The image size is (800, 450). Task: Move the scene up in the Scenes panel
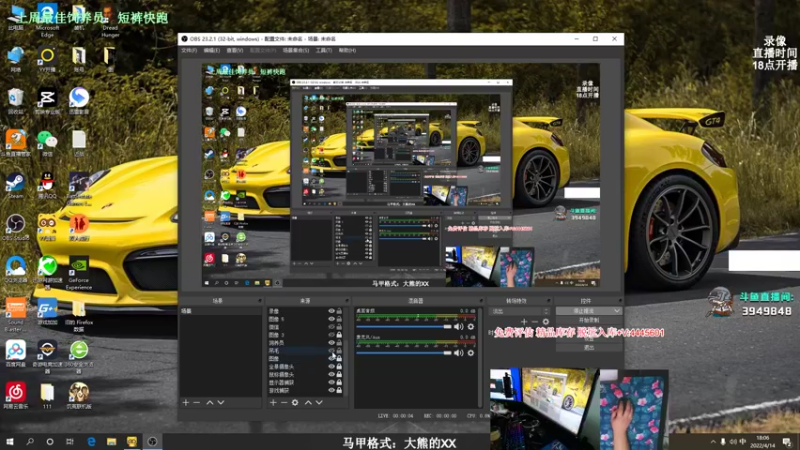coord(210,403)
